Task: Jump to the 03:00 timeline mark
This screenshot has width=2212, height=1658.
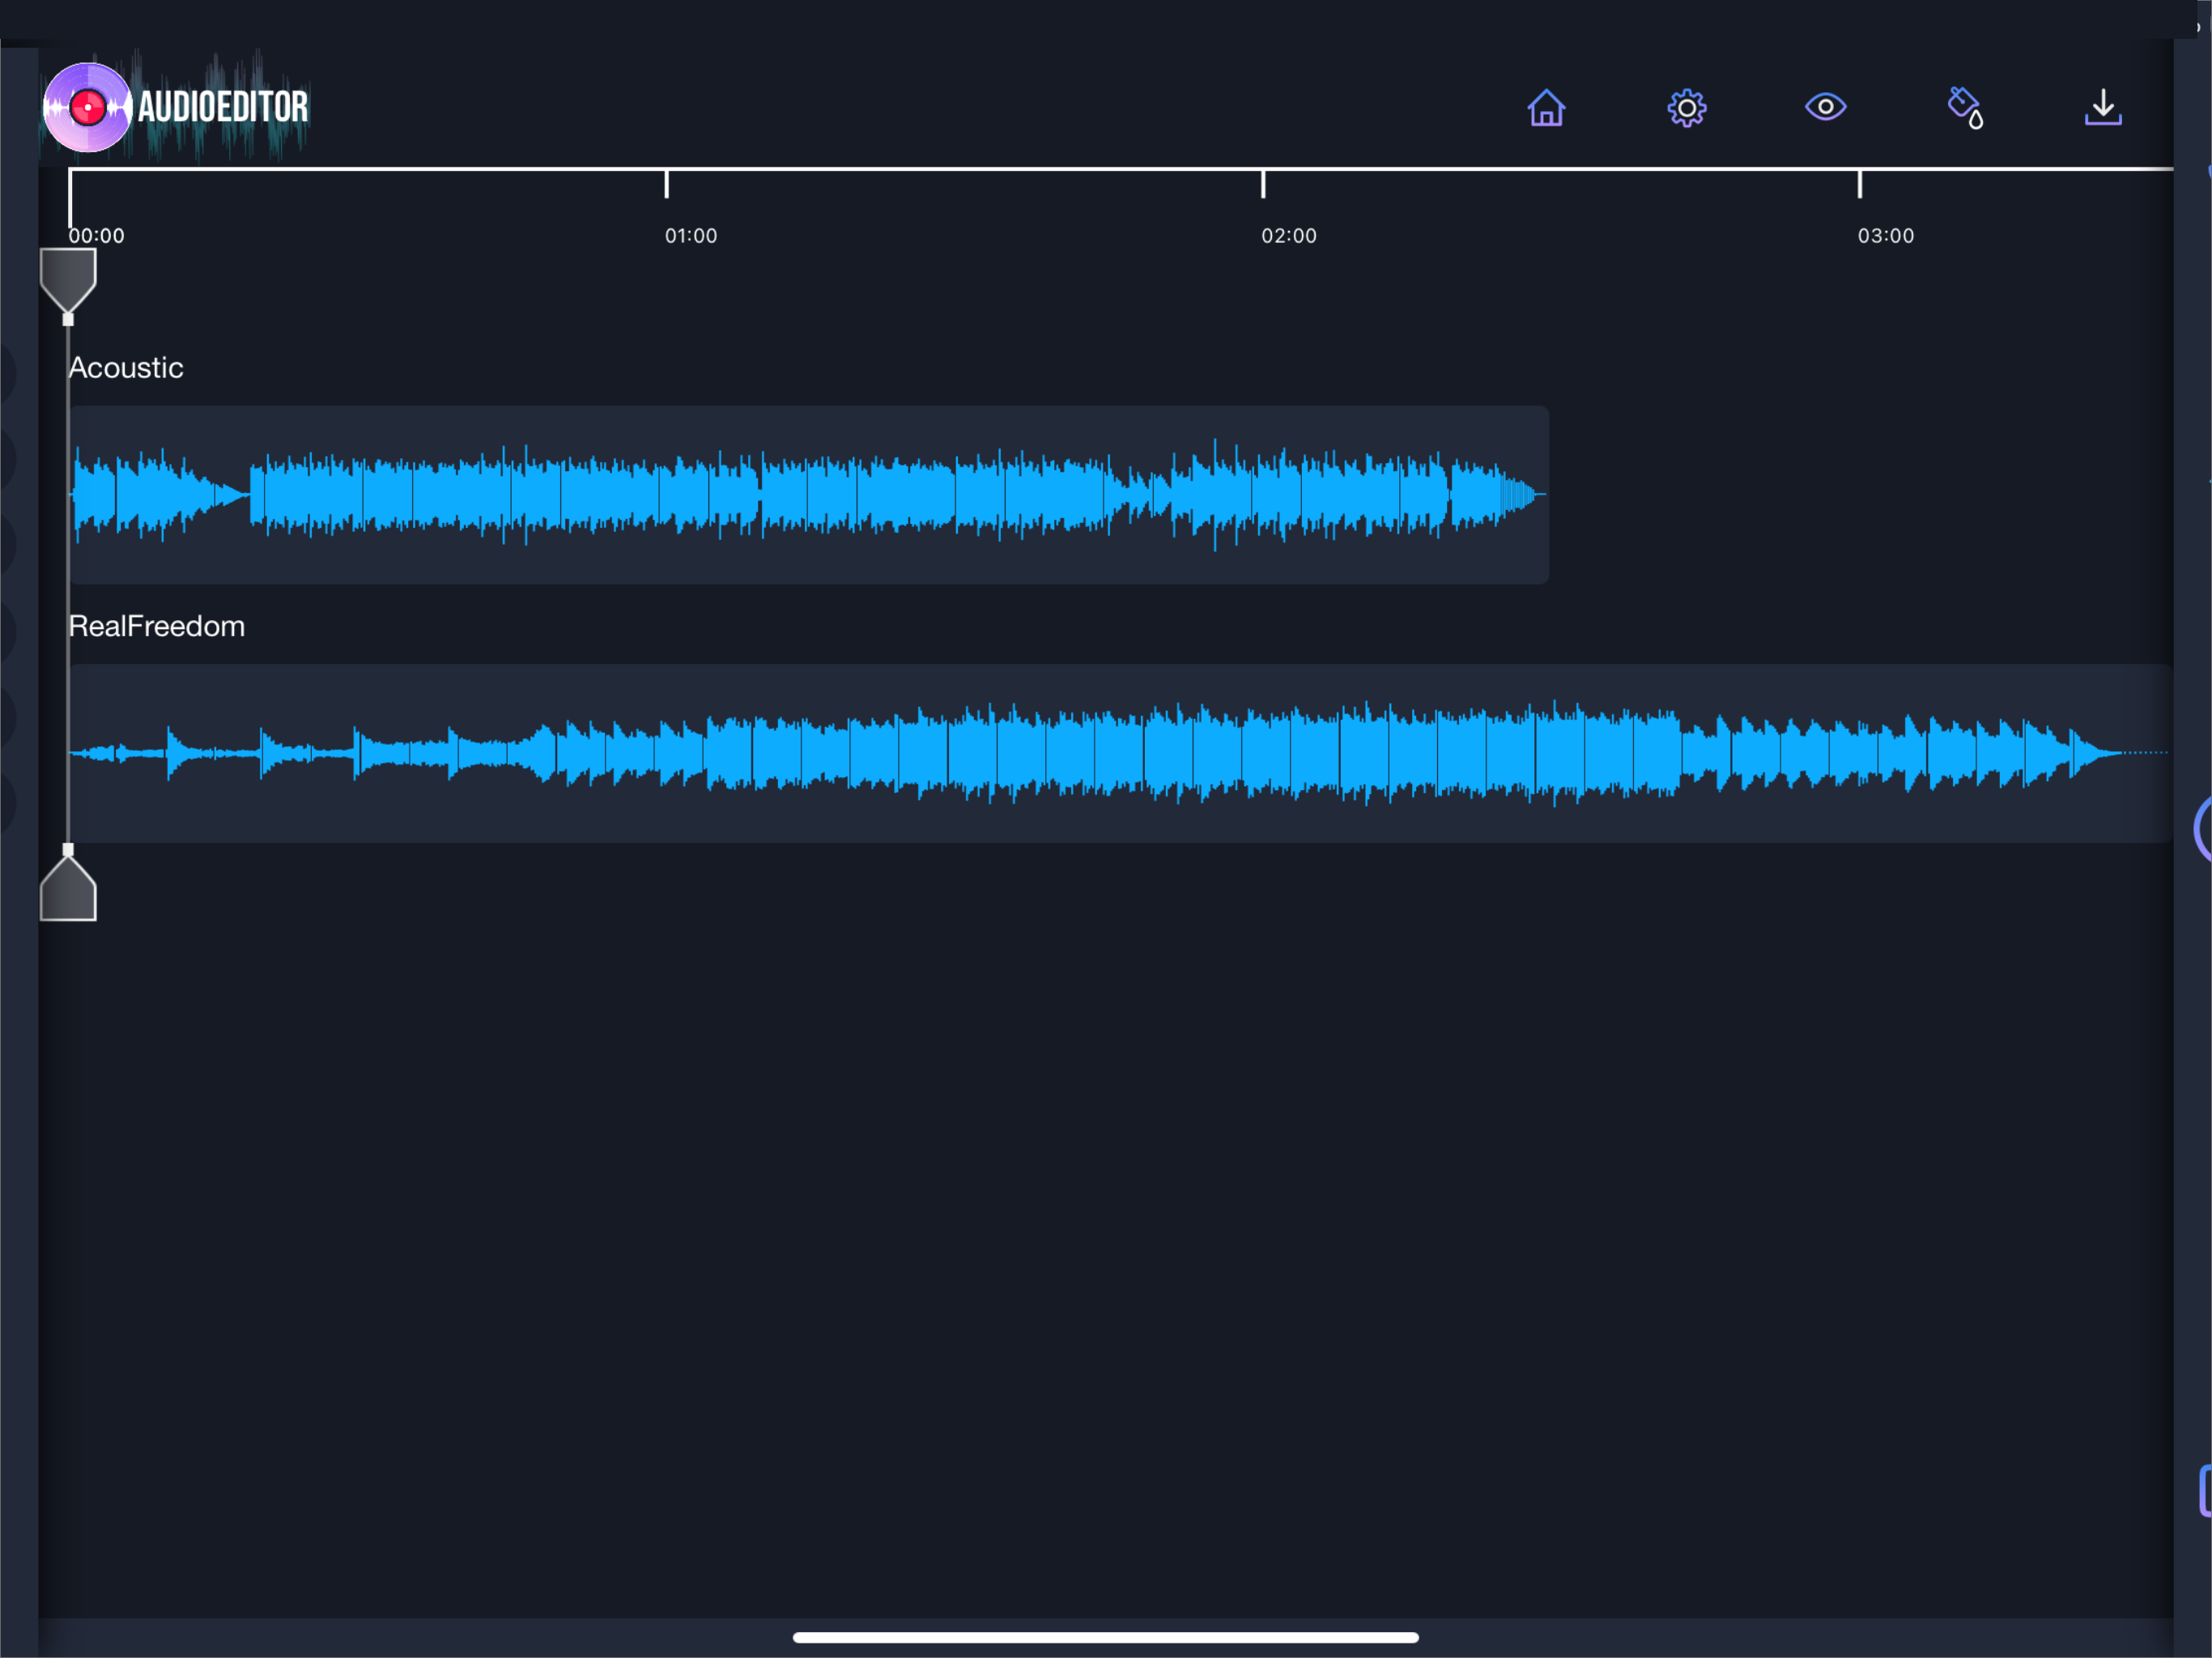Action: (1885, 236)
